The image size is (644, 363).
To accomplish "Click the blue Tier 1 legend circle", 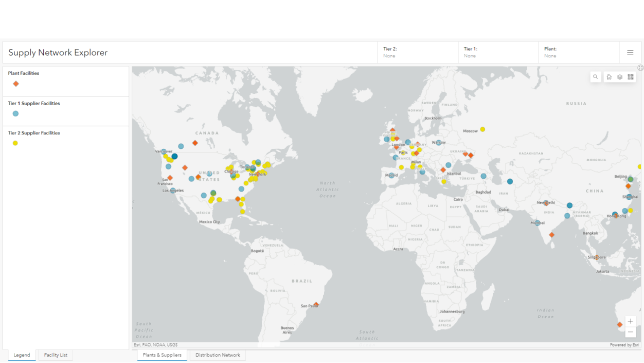I will pyautogui.click(x=16, y=114).
